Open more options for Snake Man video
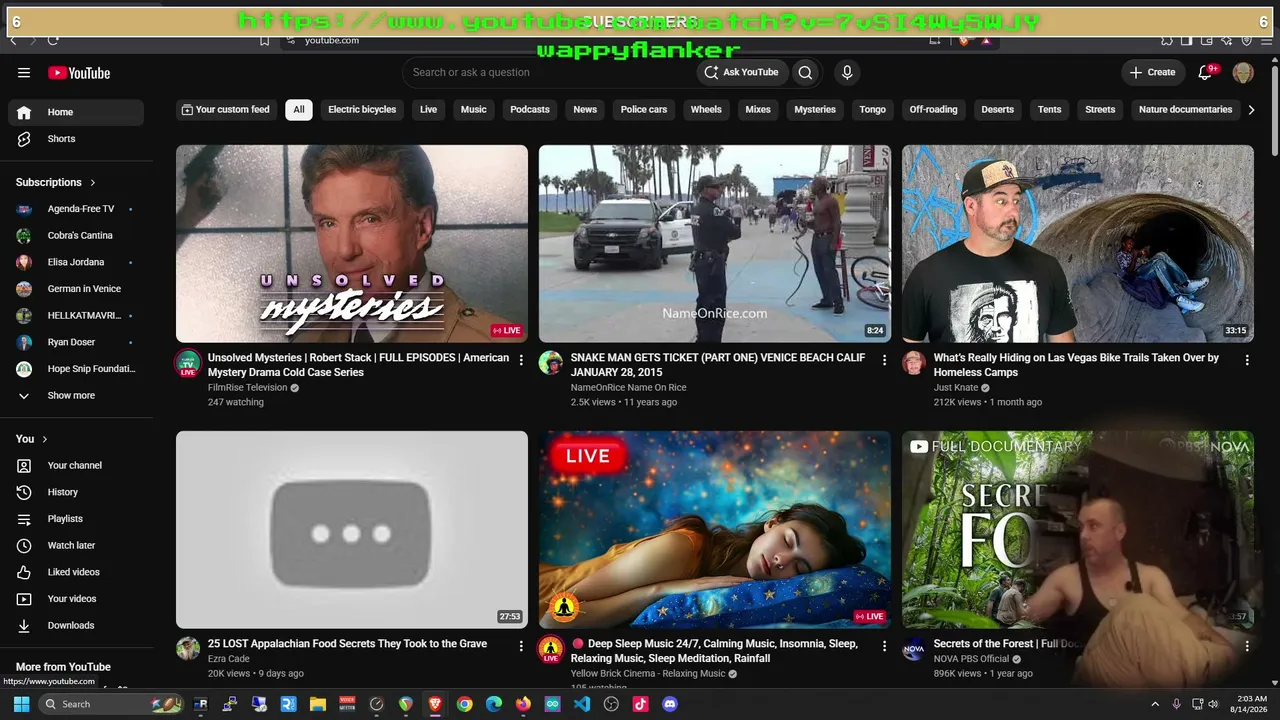Viewport: 1280px width, 720px height. 884,360
